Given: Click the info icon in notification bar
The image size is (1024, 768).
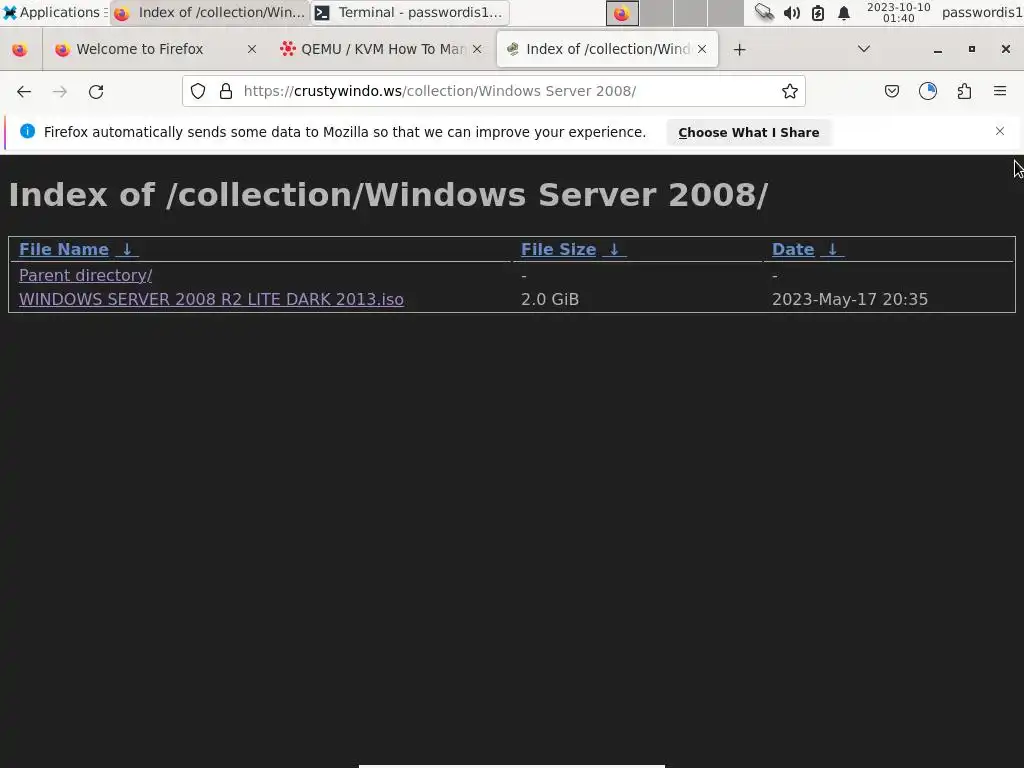Looking at the screenshot, I should (x=27, y=131).
